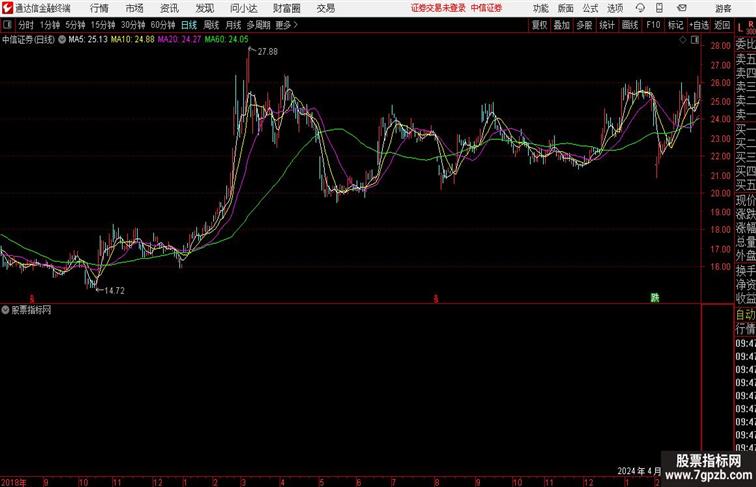Click the 2018年 time axis label

pos(14,482)
